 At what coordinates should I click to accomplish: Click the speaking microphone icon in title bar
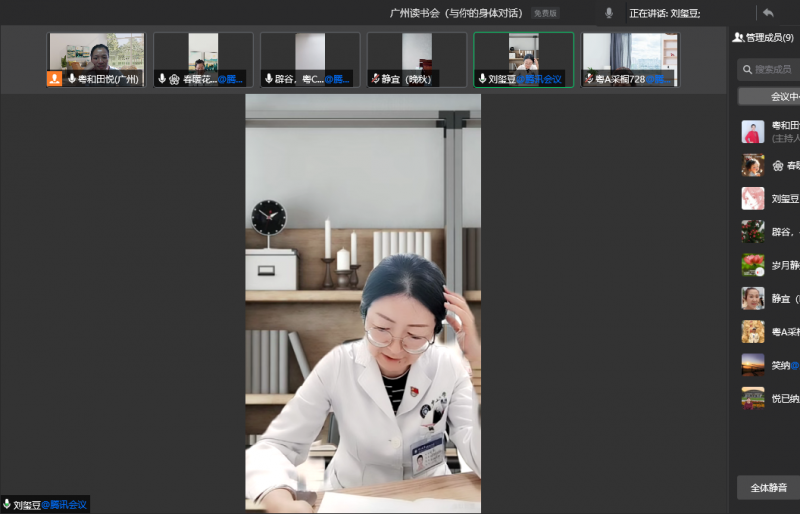(609, 13)
